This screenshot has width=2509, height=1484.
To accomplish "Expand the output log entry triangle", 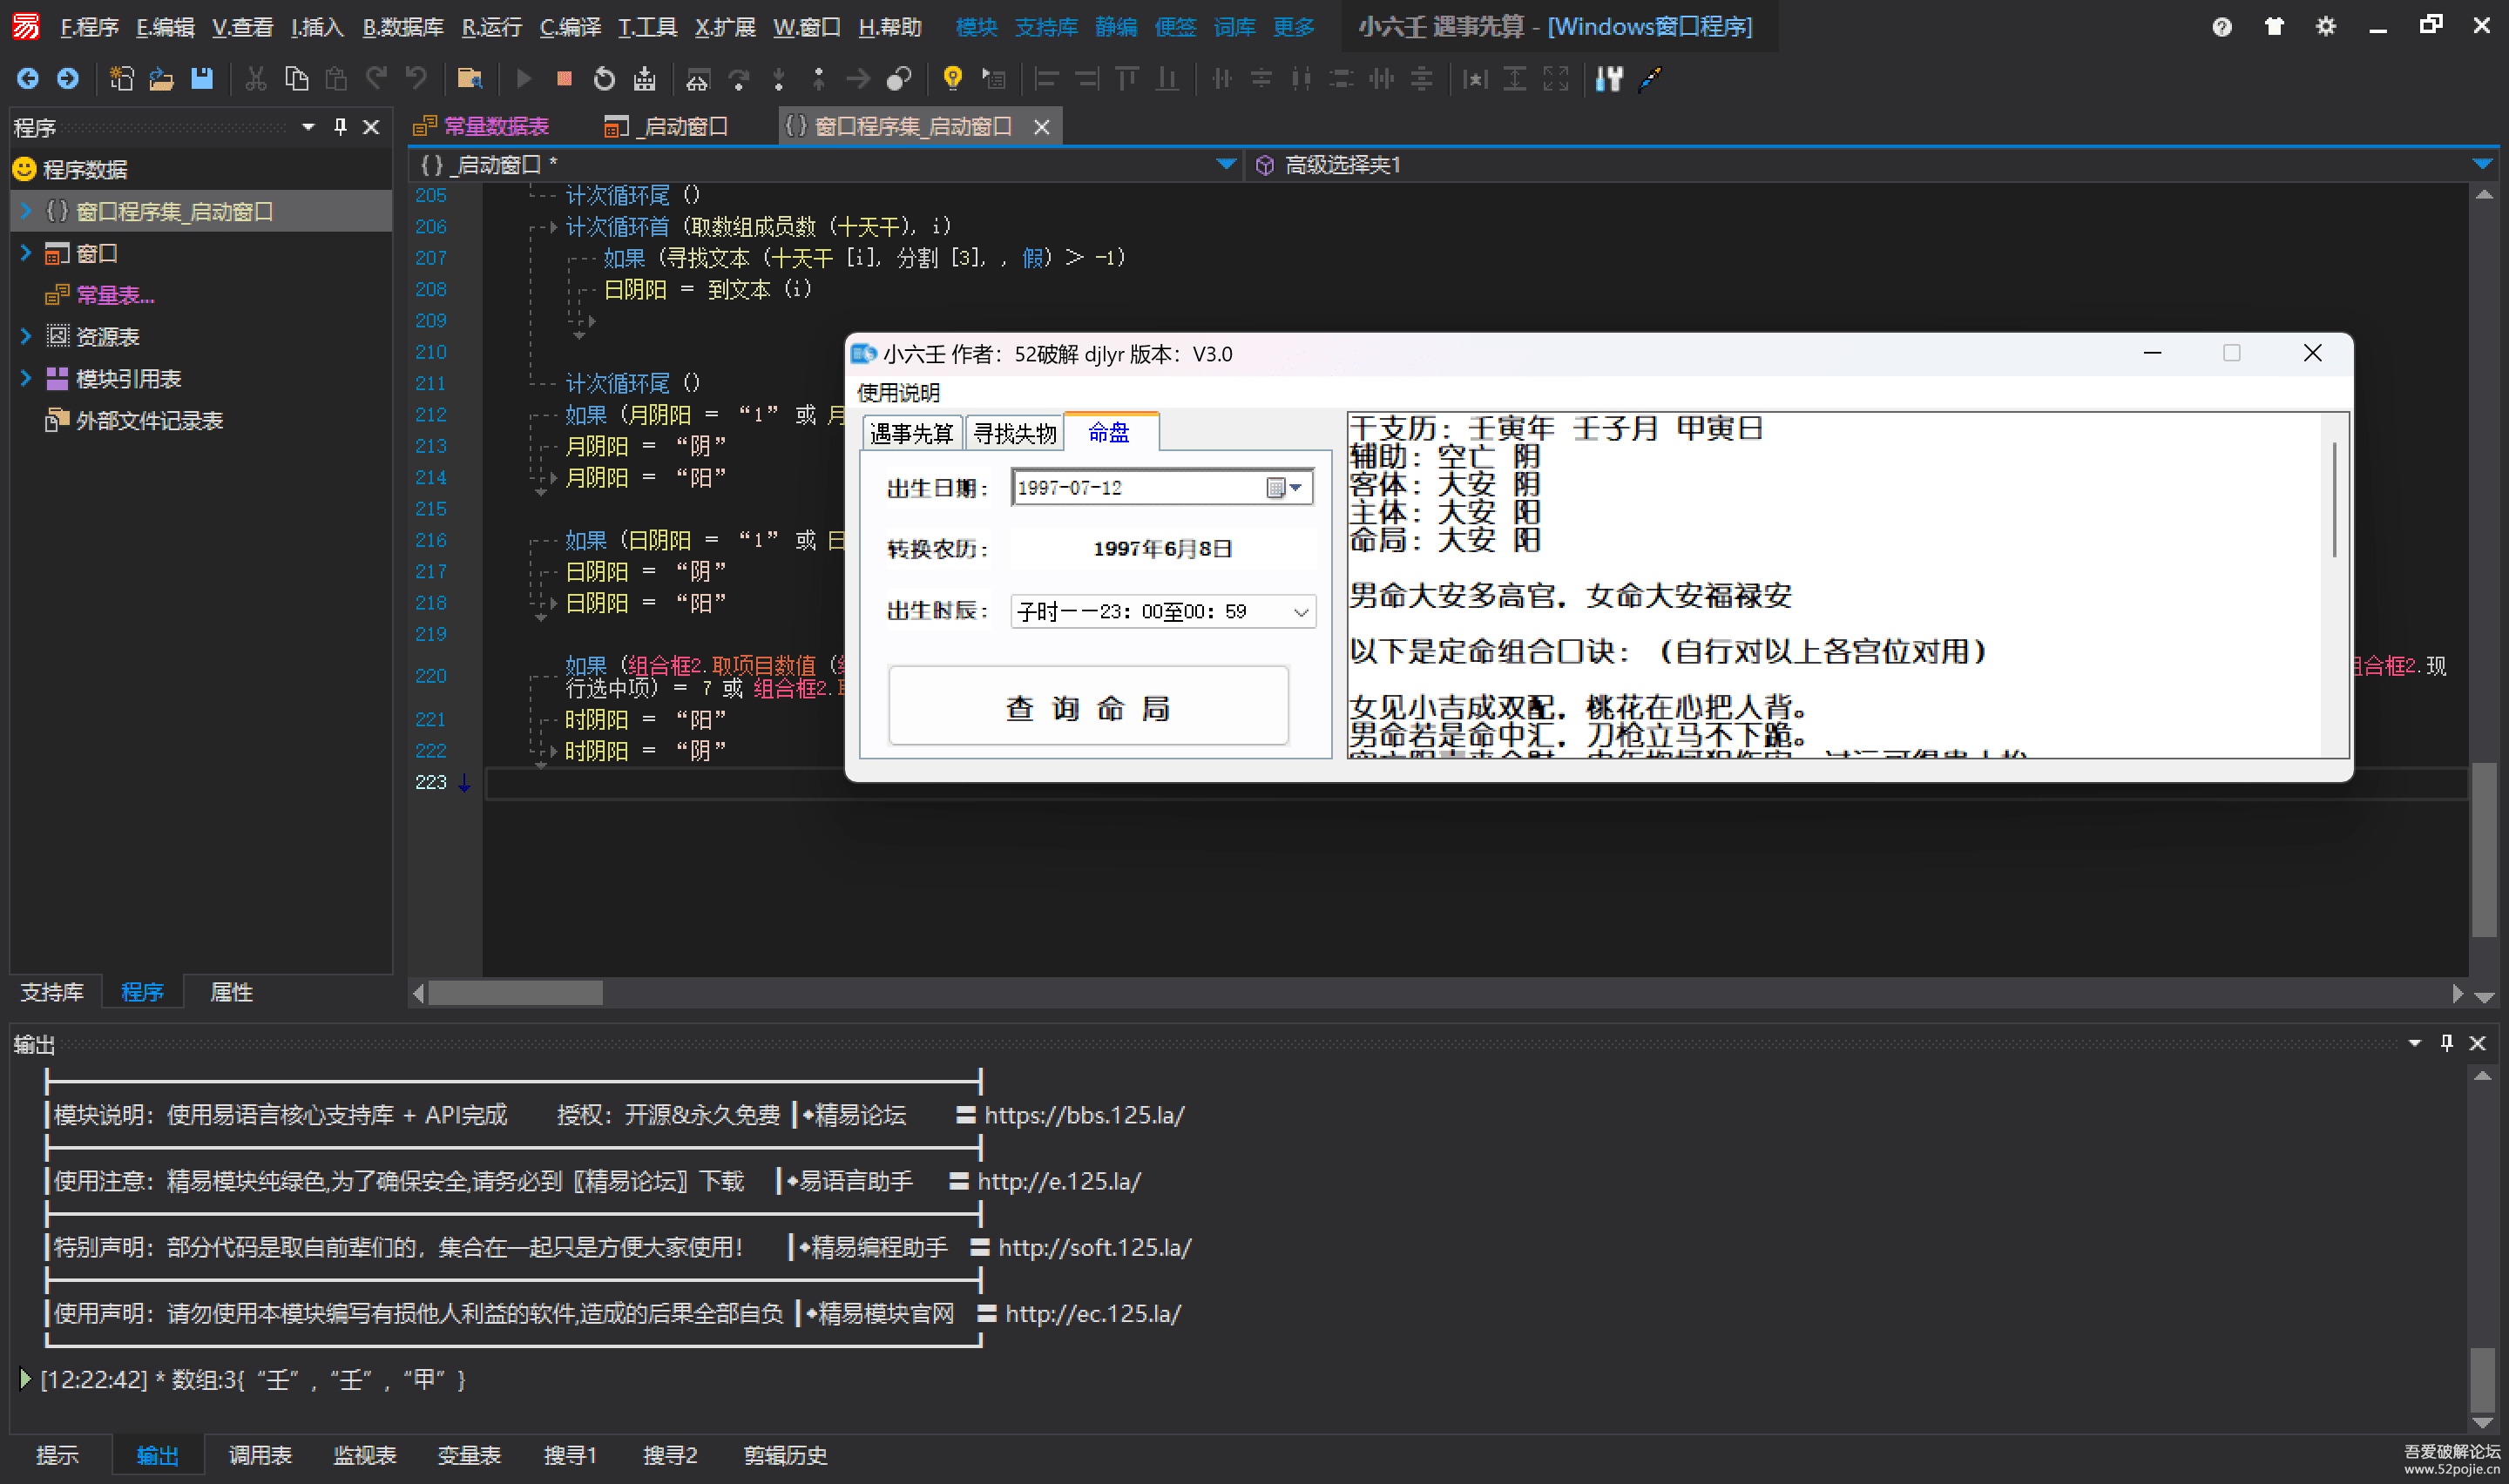I will (25, 1379).
